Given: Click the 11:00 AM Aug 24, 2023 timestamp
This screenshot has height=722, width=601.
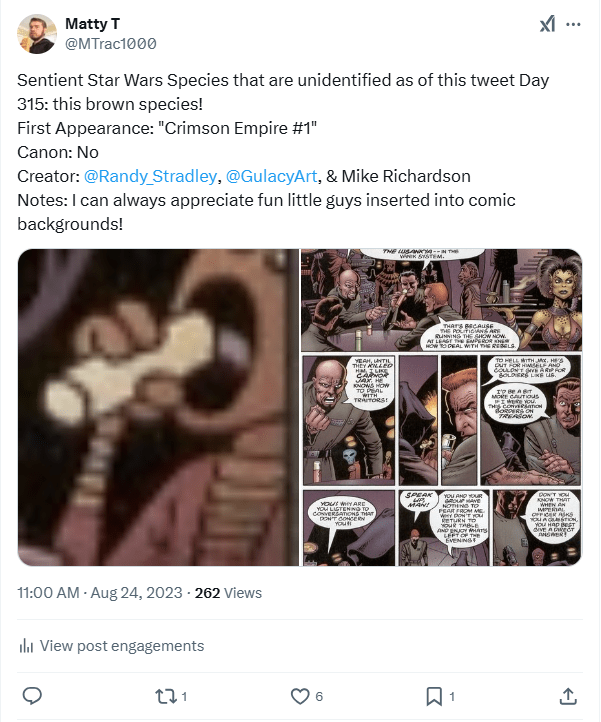Looking at the screenshot, I should click(x=102, y=593).
